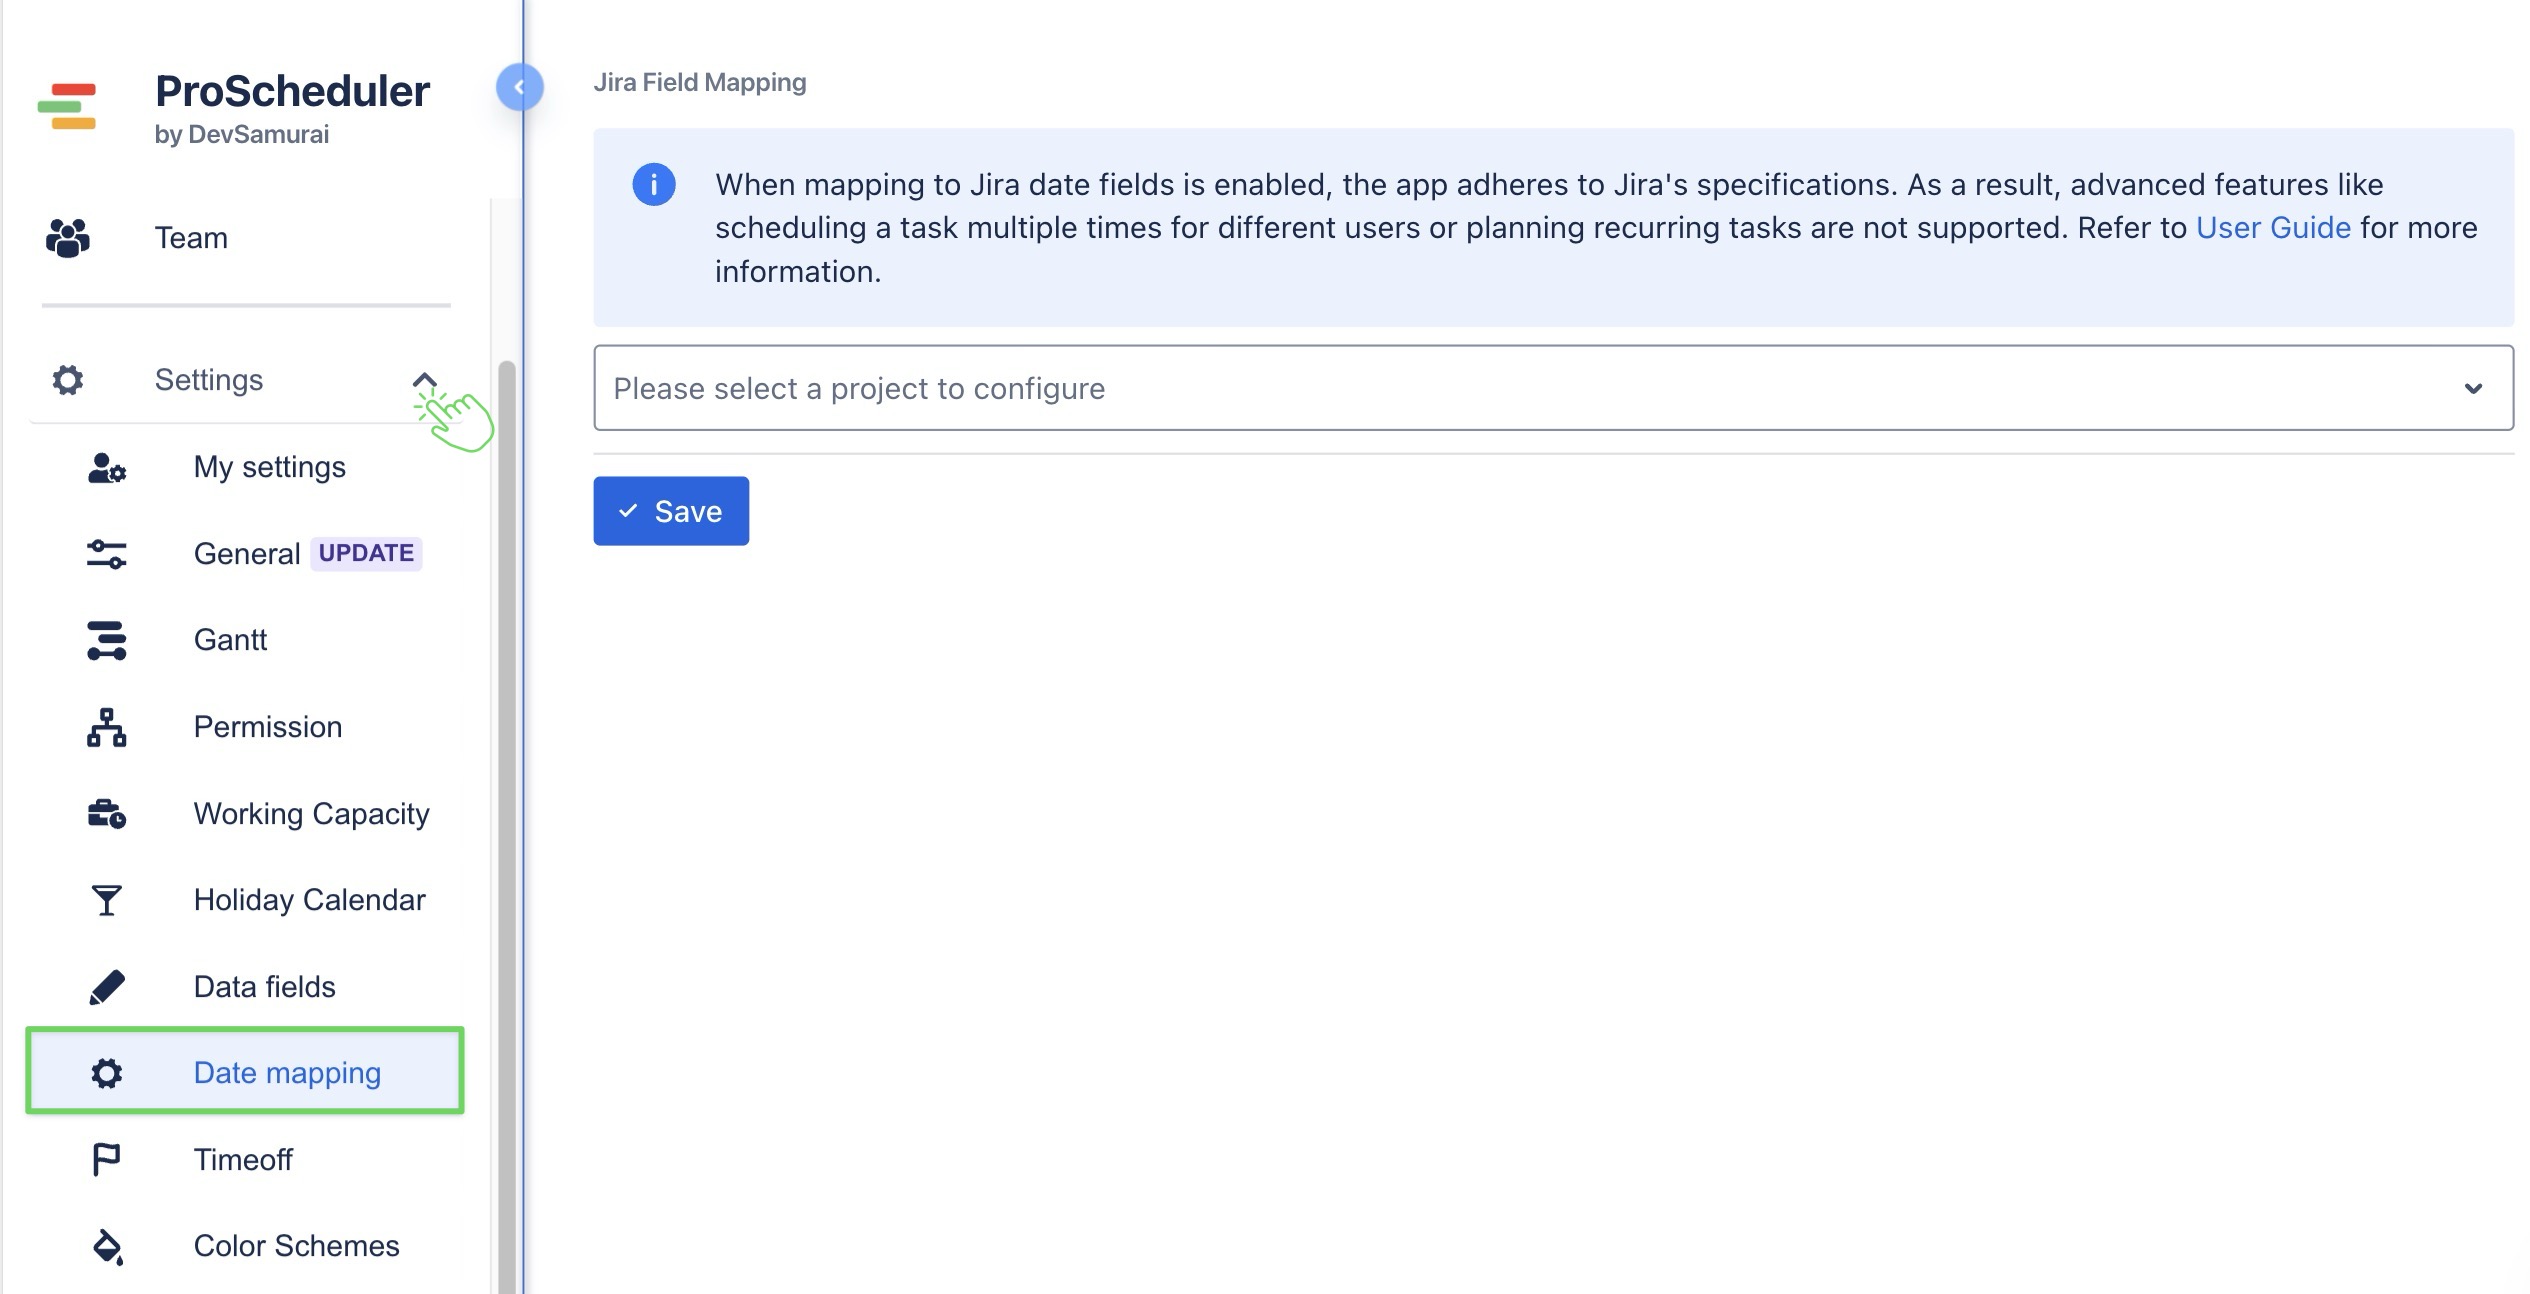The height and width of the screenshot is (1294, 2530).
Task: Click the 'by DevSamurai' text
Action: tap(241, 135)
